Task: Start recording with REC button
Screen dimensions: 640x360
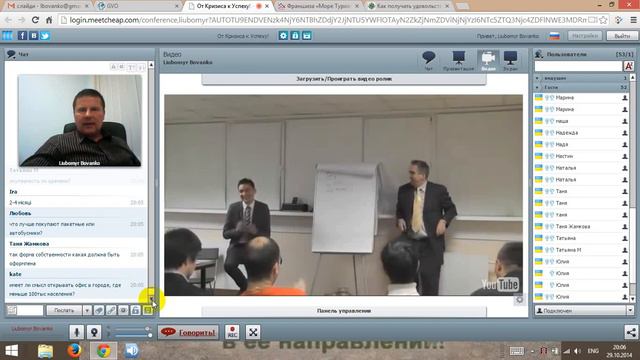Action: tap(232, 332)
